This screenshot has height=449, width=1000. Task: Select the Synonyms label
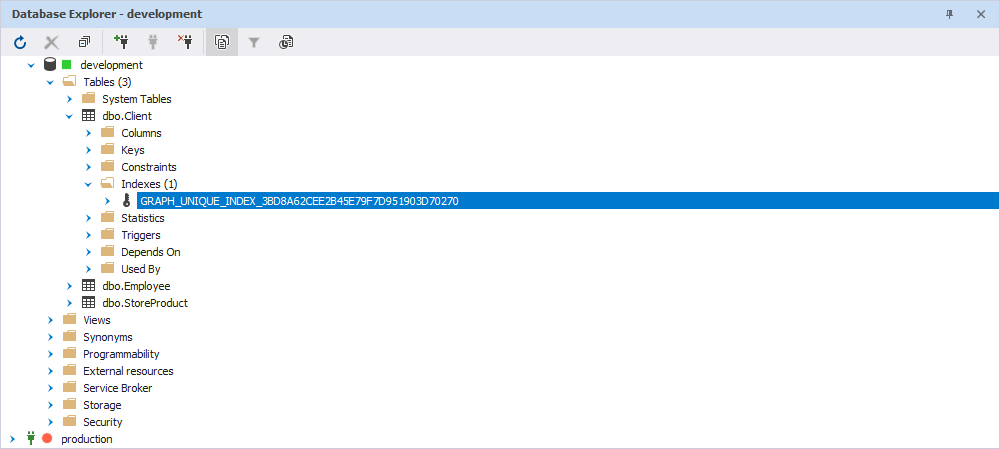pos(108,337)
